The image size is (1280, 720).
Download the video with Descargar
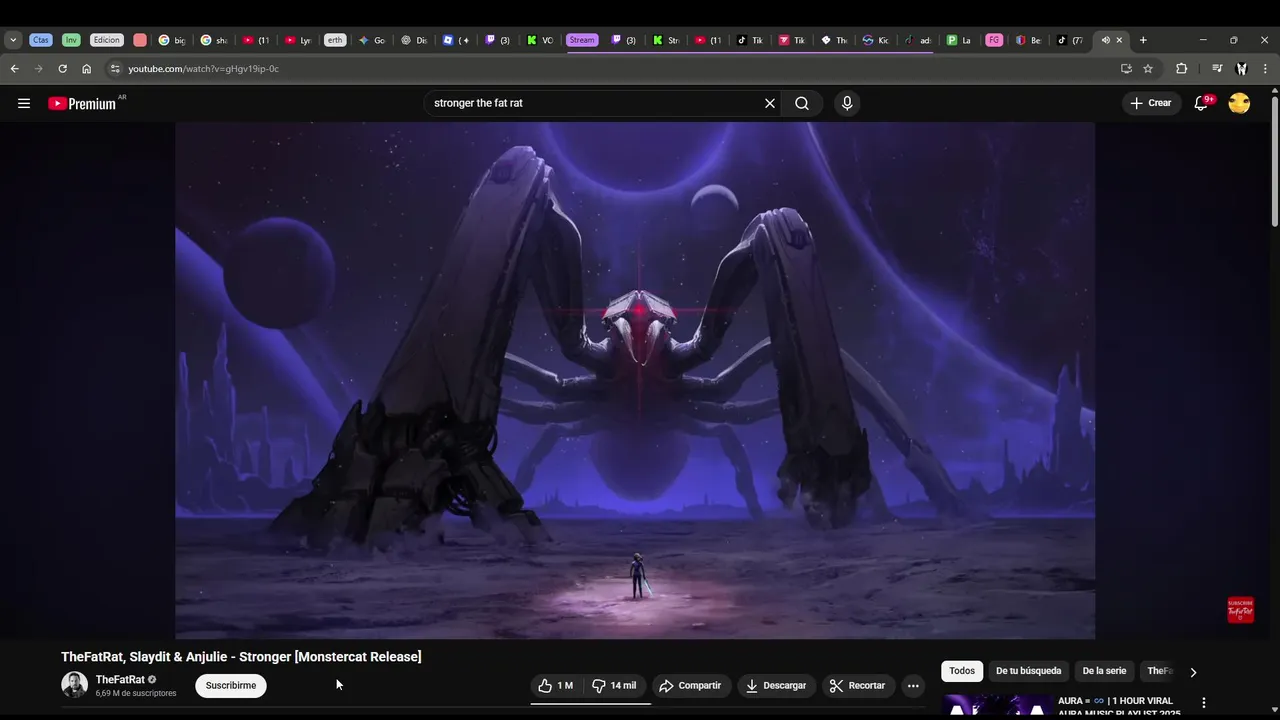point(776,686)
